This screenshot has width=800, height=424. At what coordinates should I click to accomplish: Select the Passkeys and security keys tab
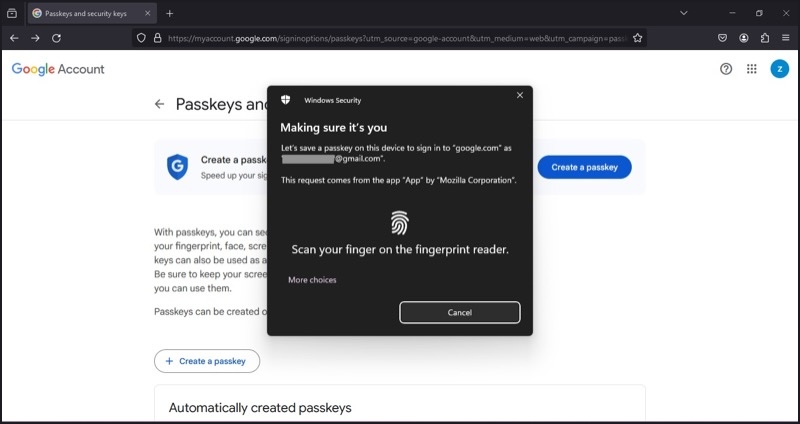[92, 14]
